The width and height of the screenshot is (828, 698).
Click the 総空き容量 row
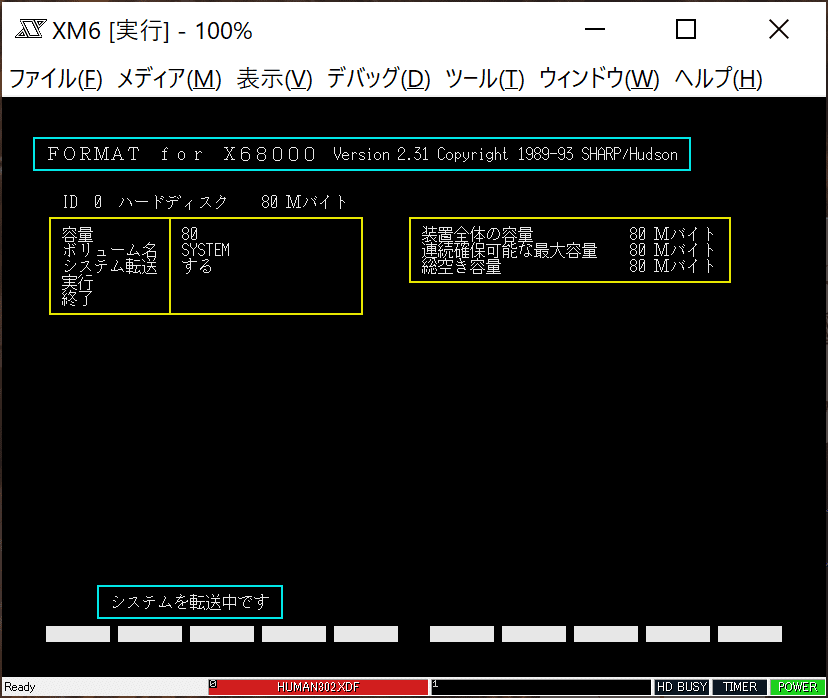[x=568, y=267]
